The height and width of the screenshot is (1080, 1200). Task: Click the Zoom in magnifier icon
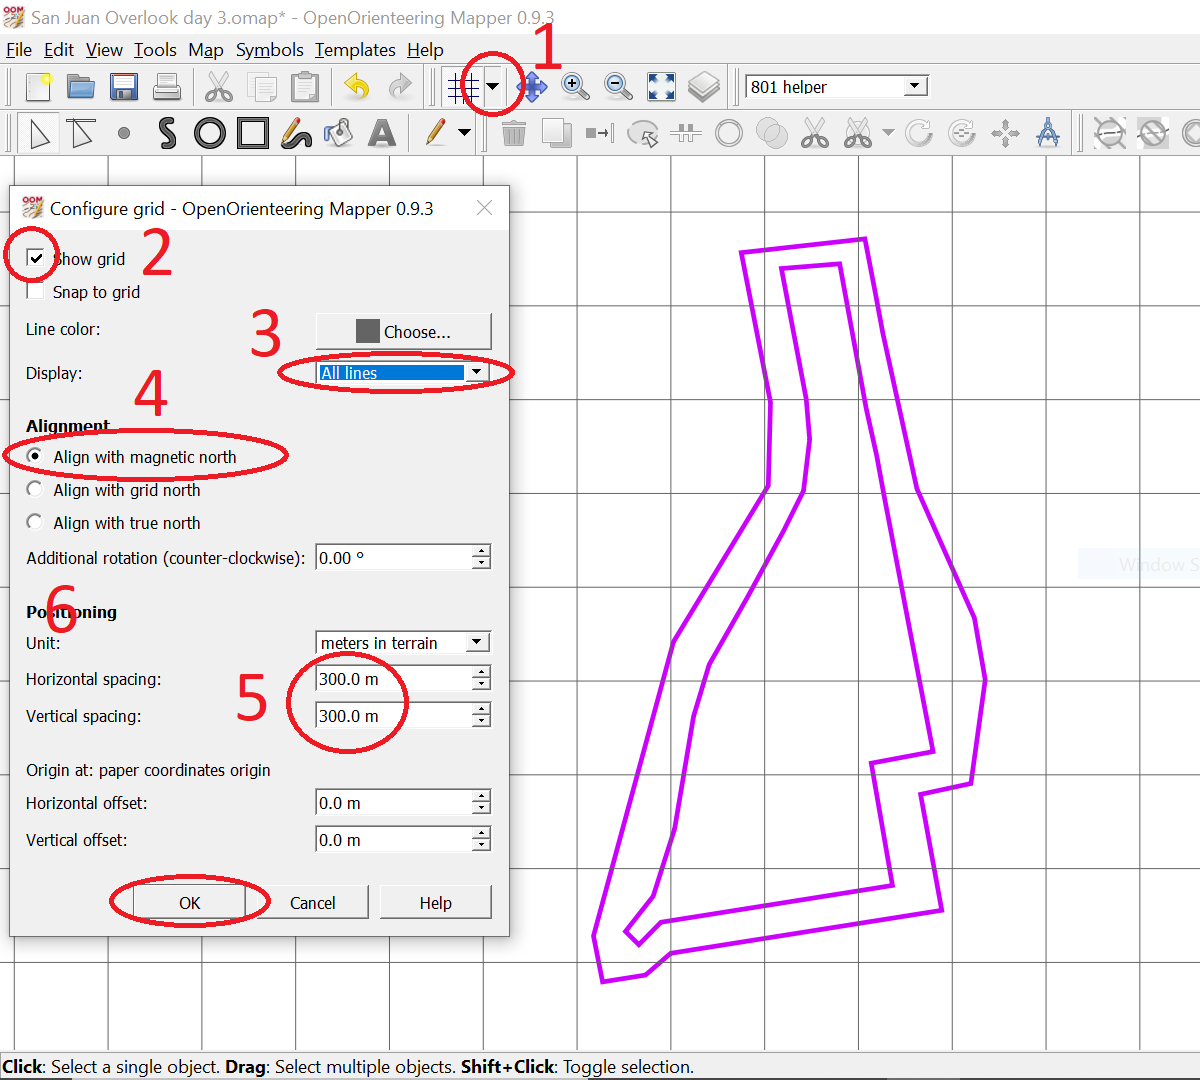coord(575,87)
